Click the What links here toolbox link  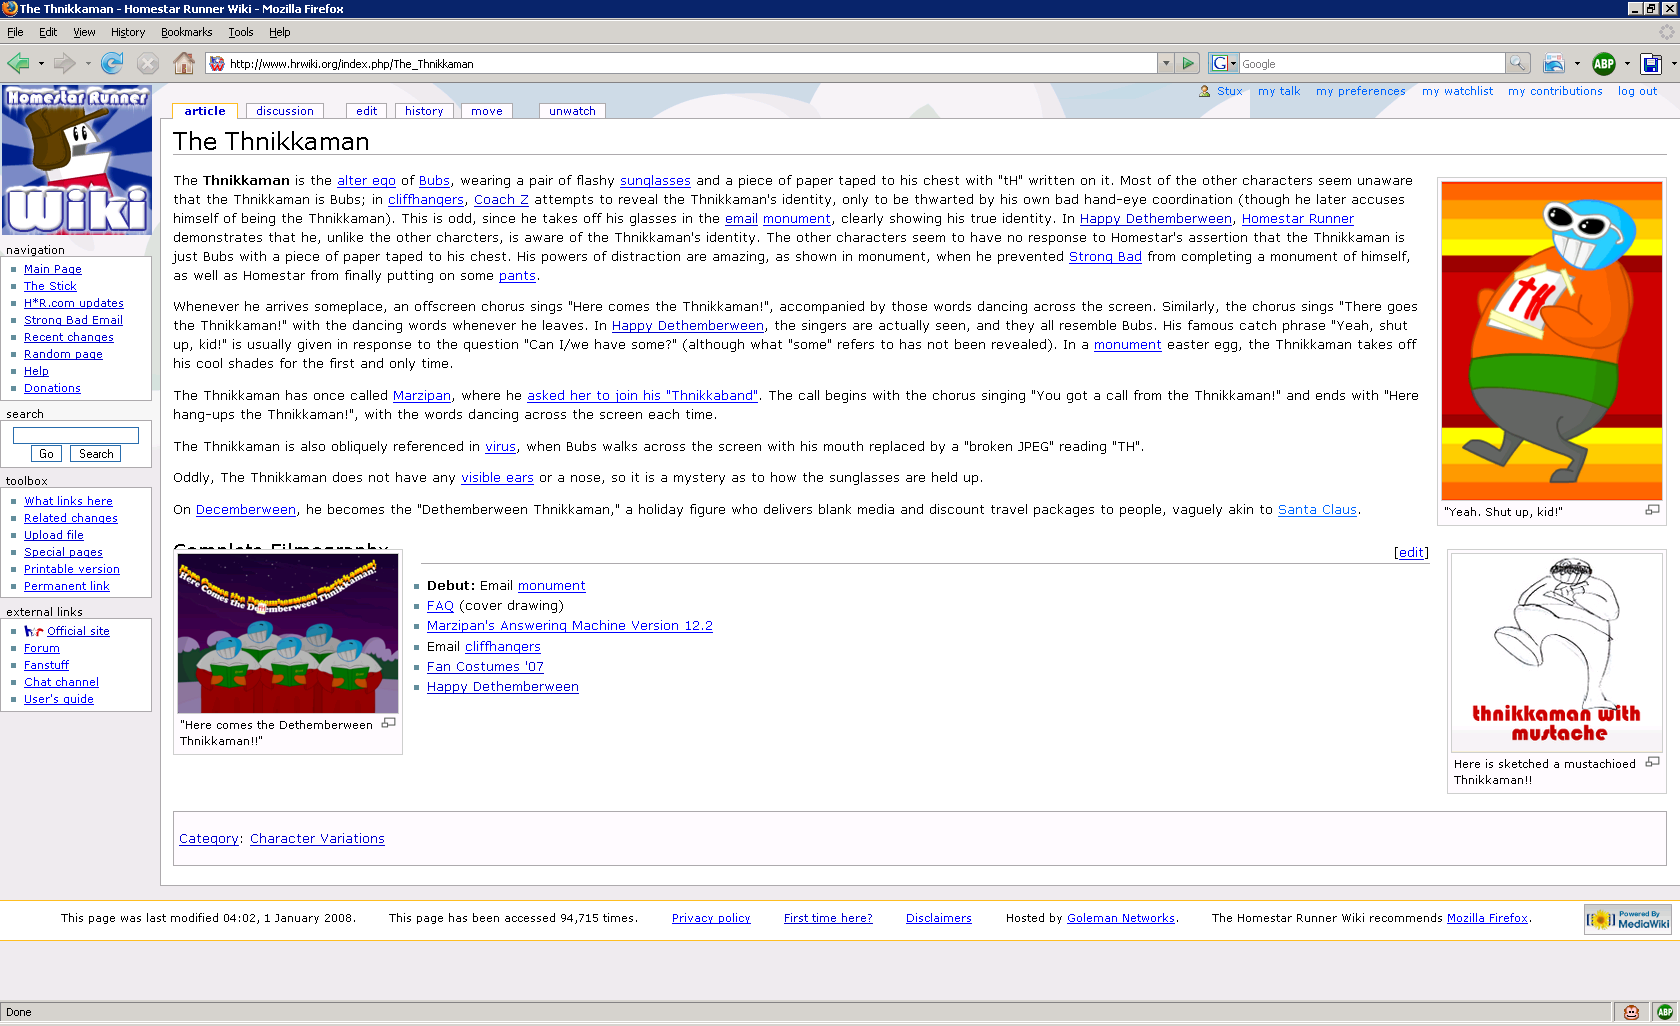pos(68,501)
